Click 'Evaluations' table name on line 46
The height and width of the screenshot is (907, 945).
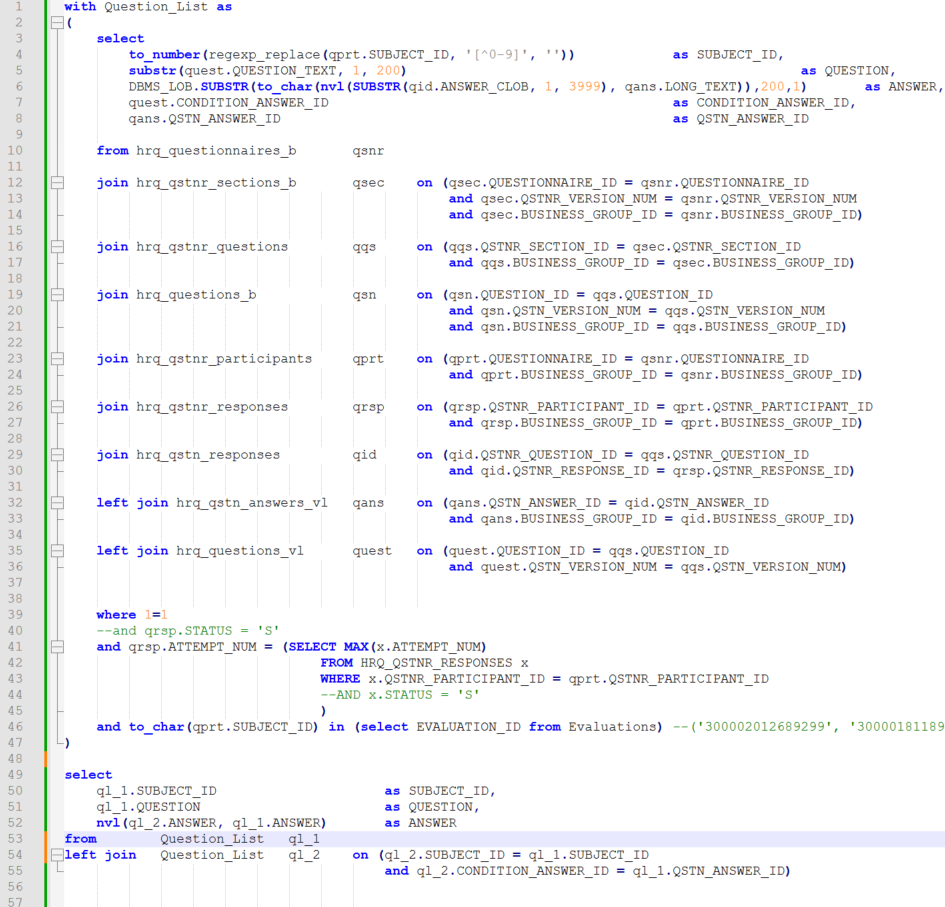(612, 727)
